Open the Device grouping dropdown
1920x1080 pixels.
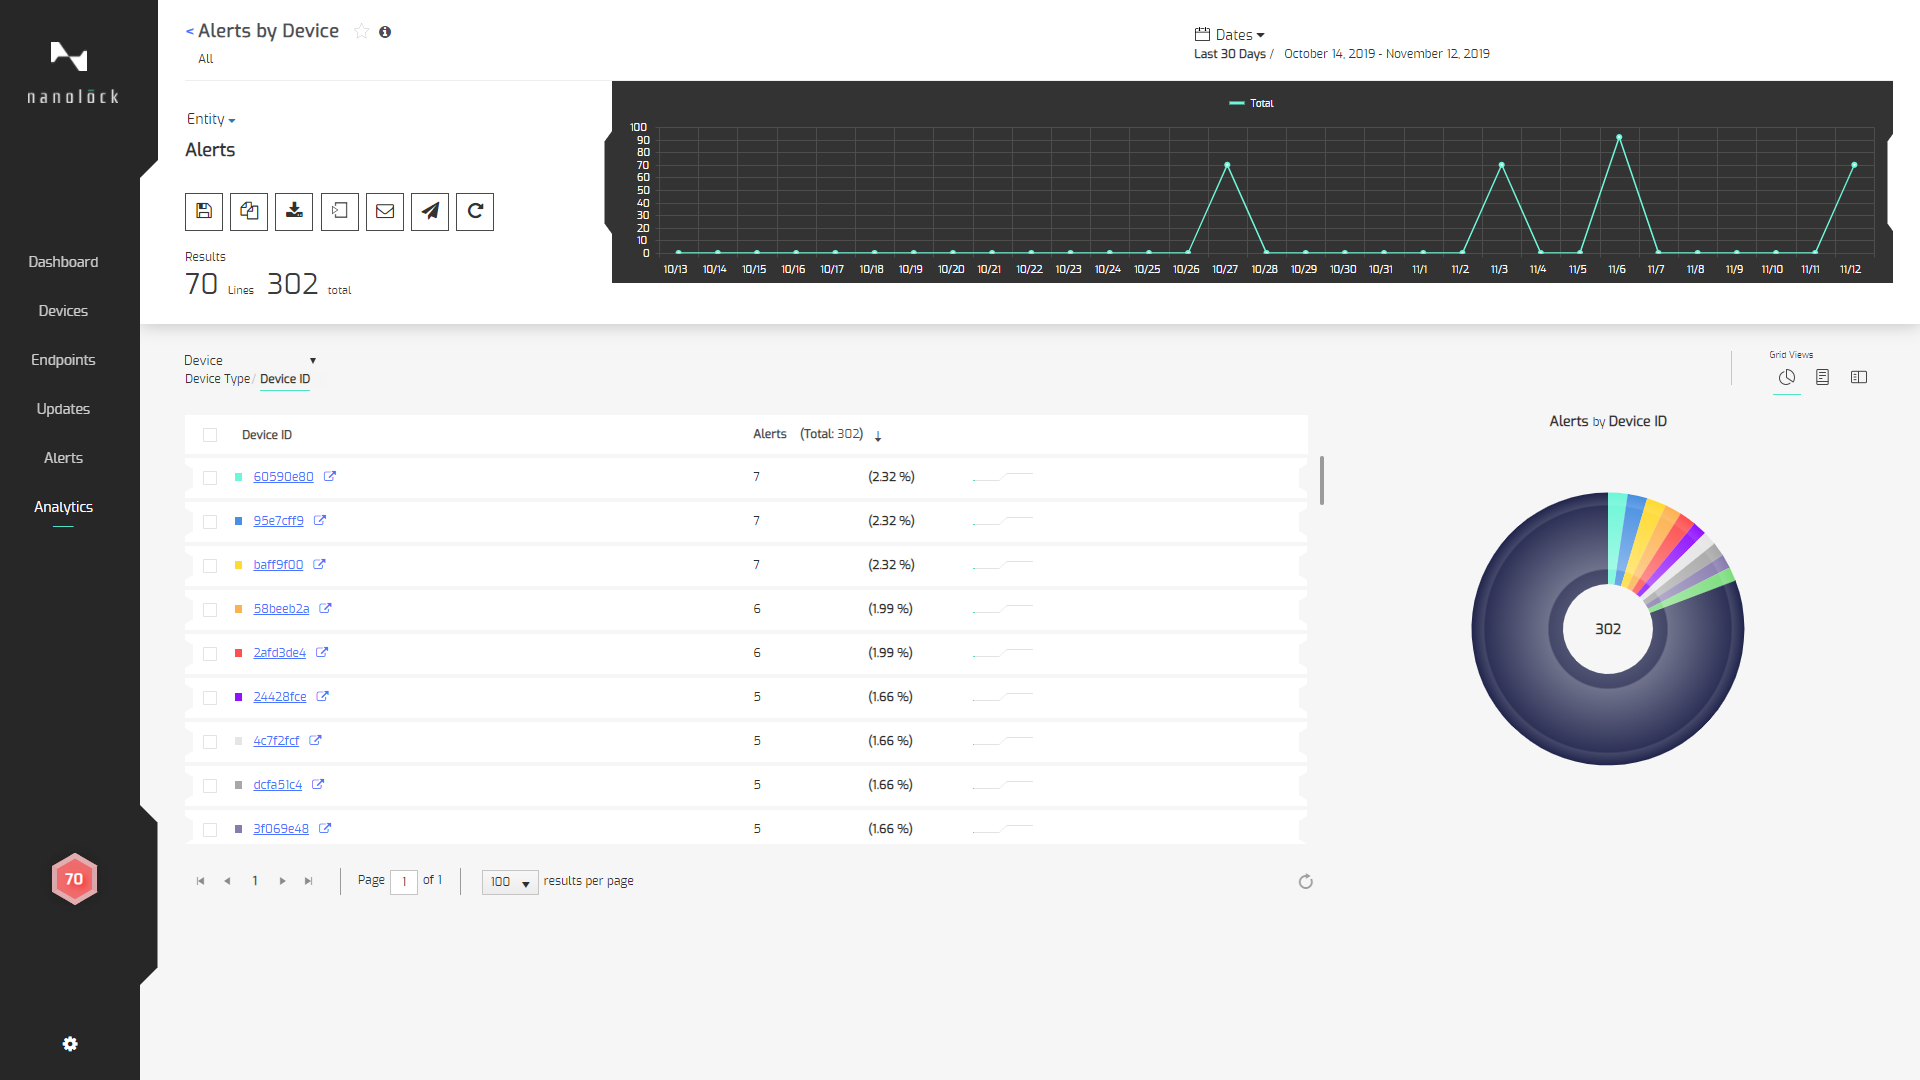[x=250, y=360]
